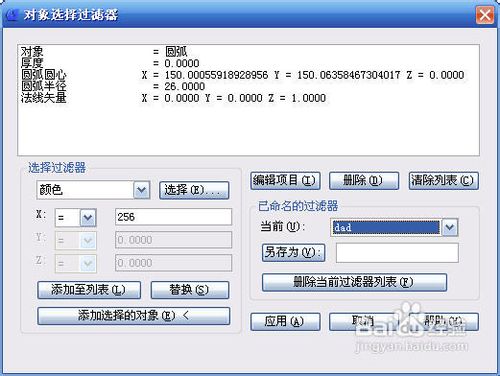Click the 应用(A) button
500x376 pixels.
click(x=285, y=321)
